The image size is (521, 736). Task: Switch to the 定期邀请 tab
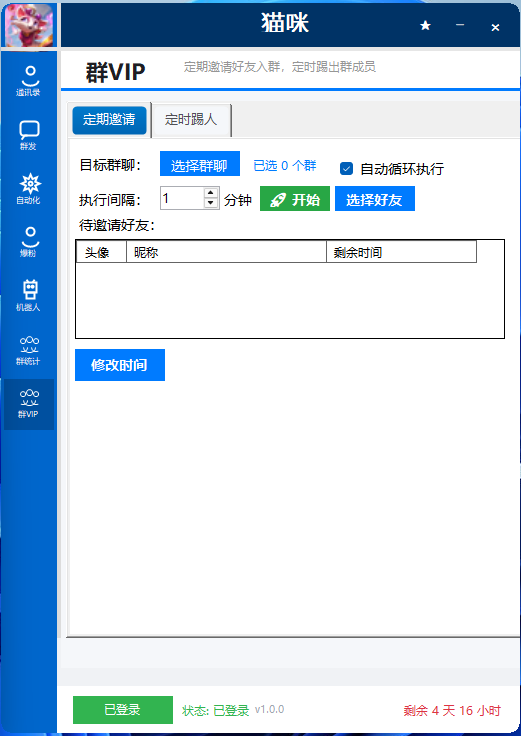pos(109,120)
